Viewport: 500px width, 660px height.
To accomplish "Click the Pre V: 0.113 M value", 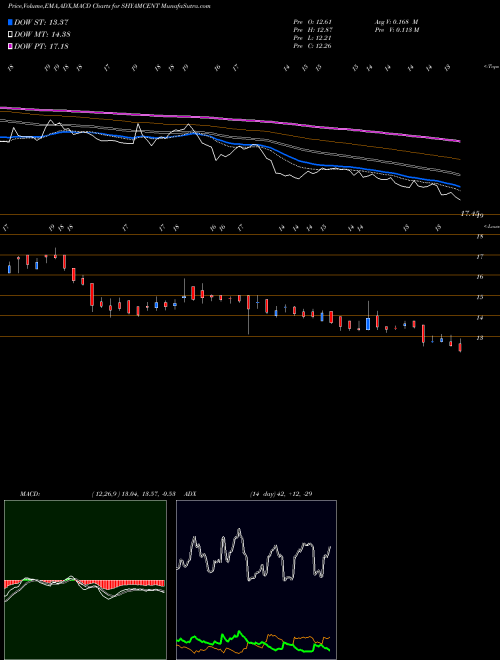I will click(396, 30).
